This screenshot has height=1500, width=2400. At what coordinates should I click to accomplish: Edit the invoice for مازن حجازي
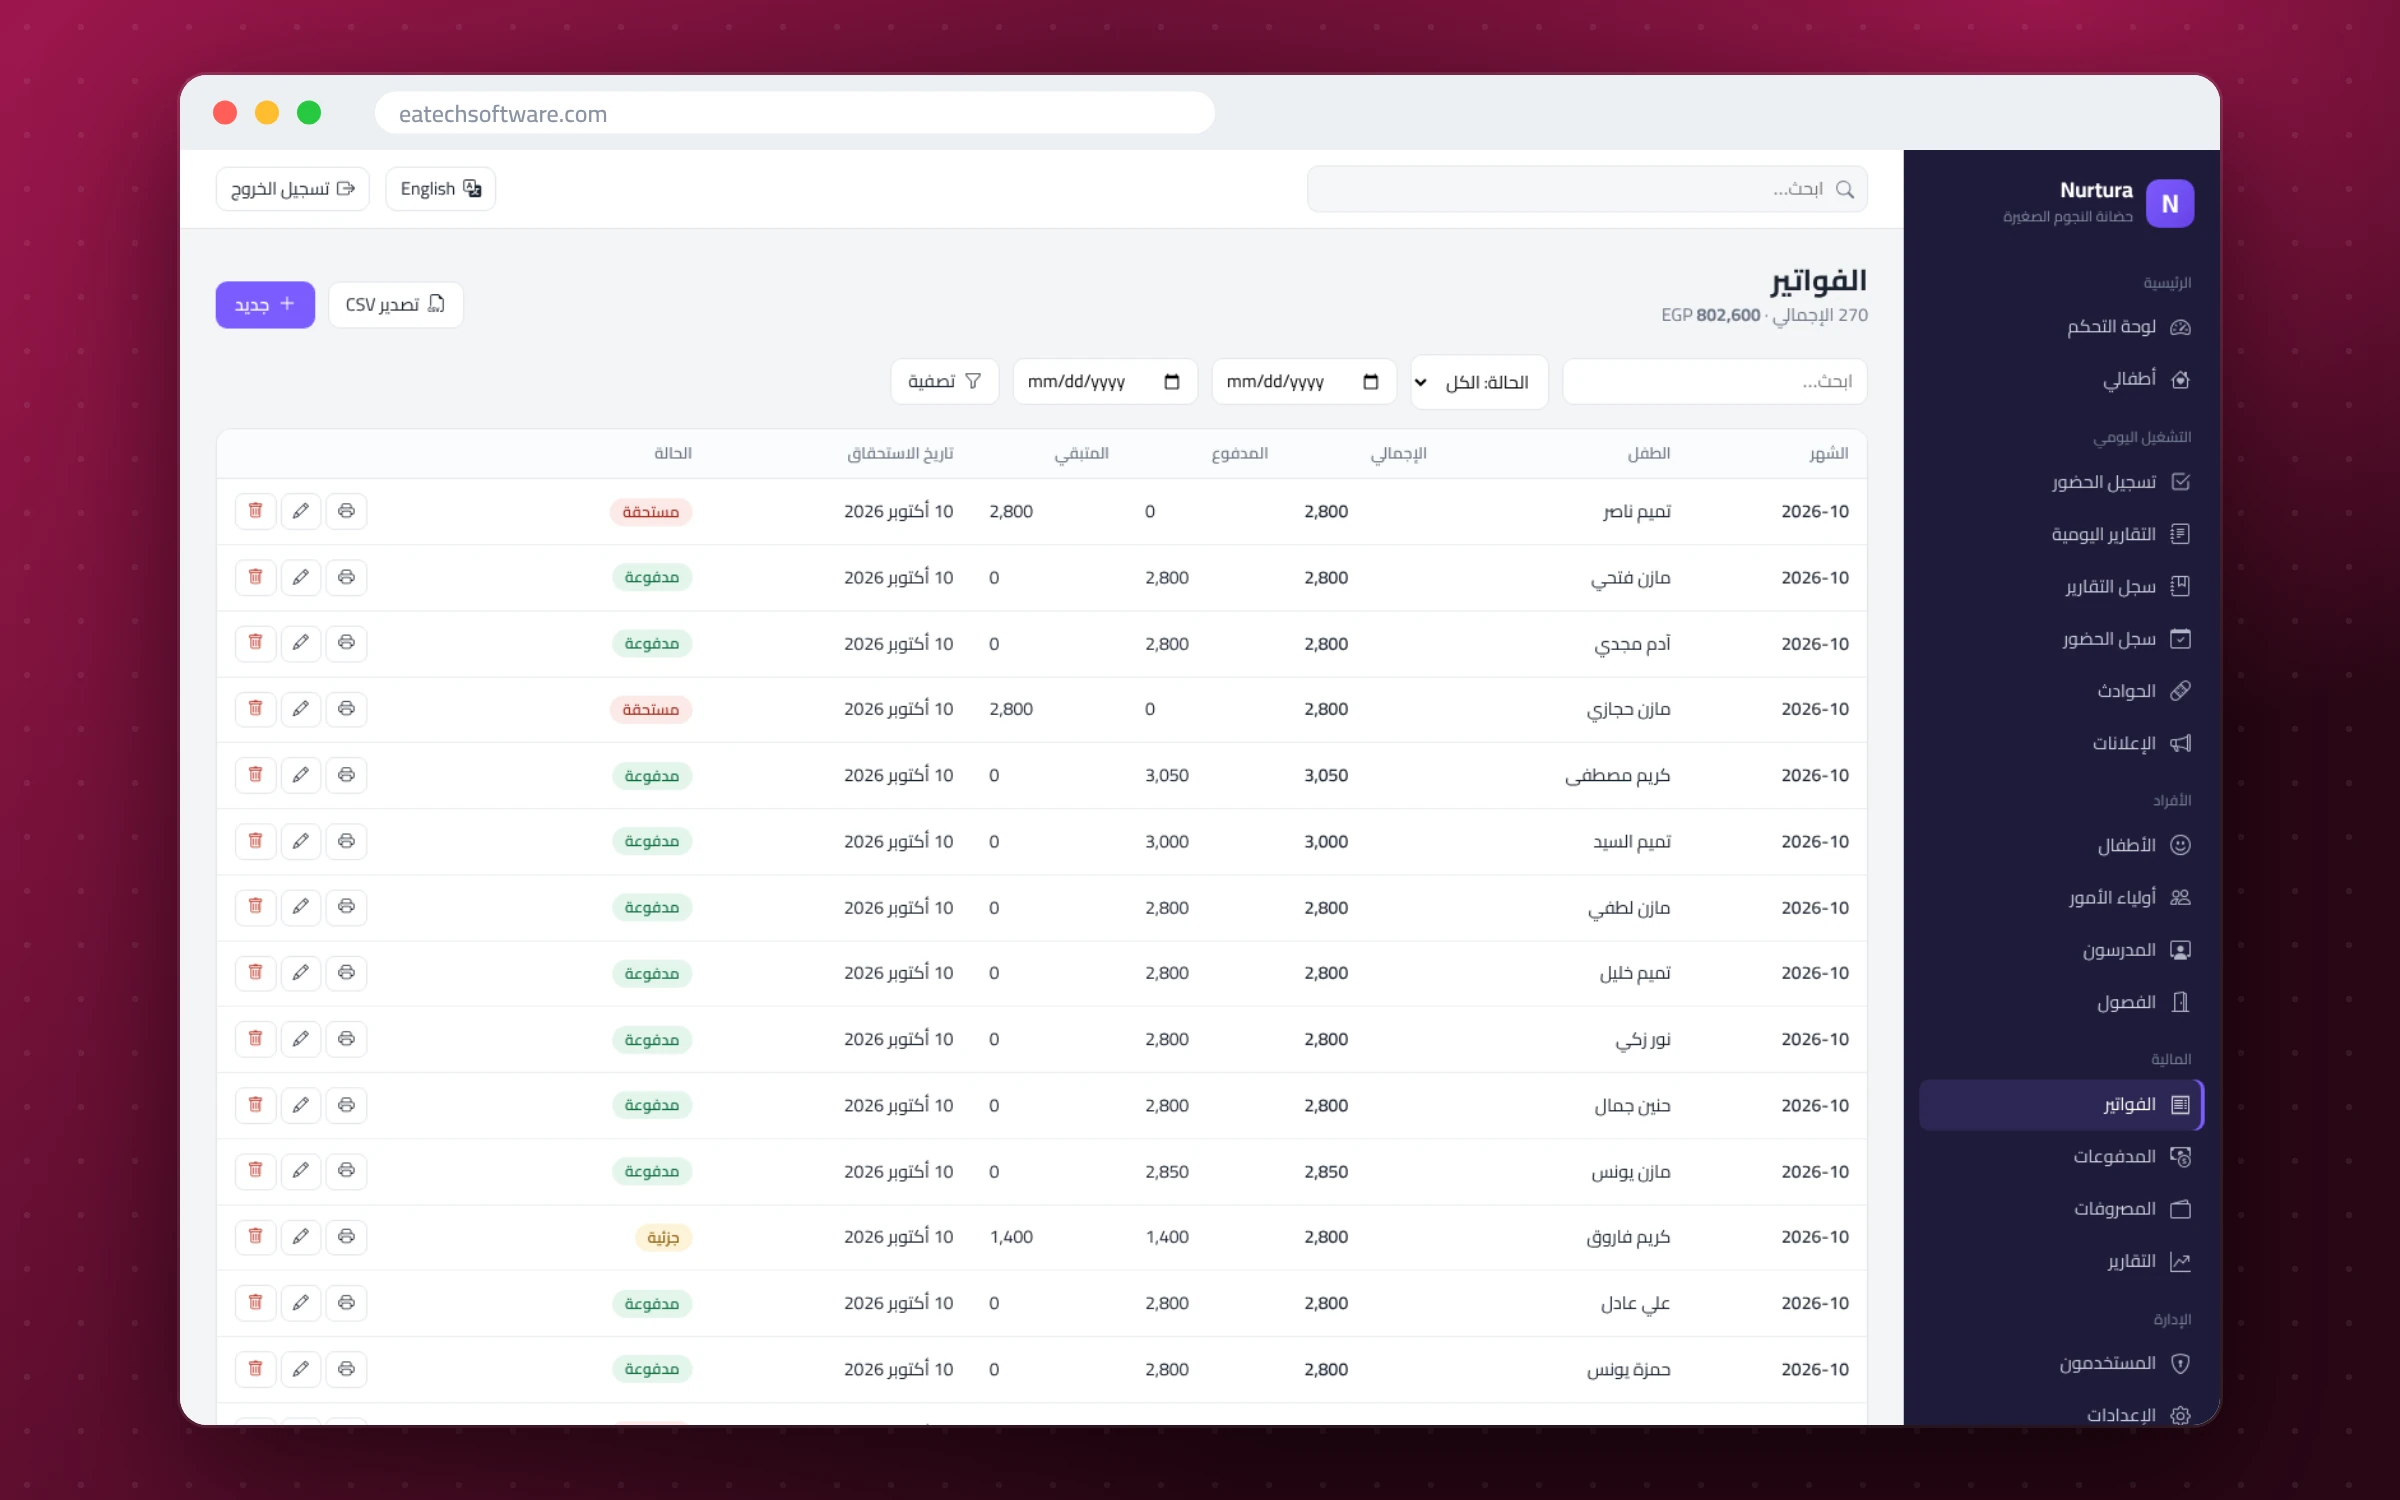click(x=300, y=709)
